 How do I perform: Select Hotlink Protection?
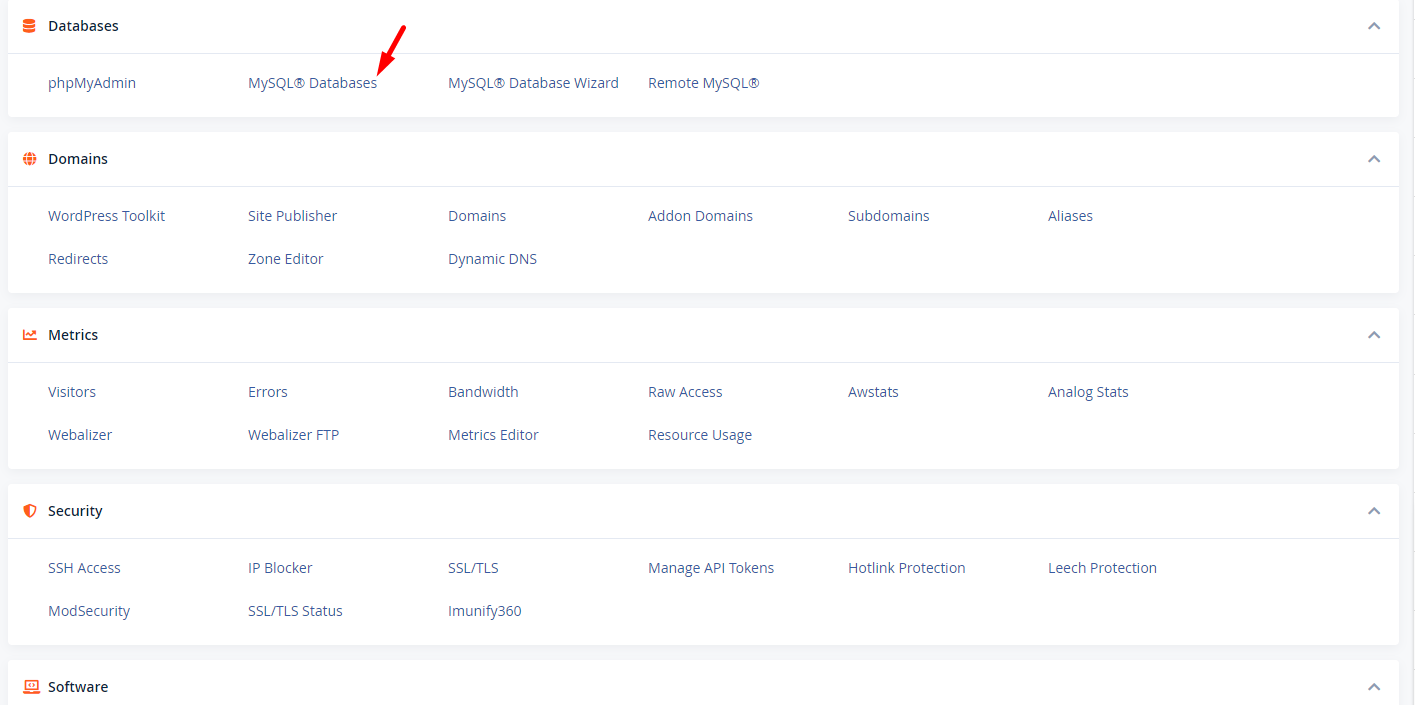tap(906, 568)
